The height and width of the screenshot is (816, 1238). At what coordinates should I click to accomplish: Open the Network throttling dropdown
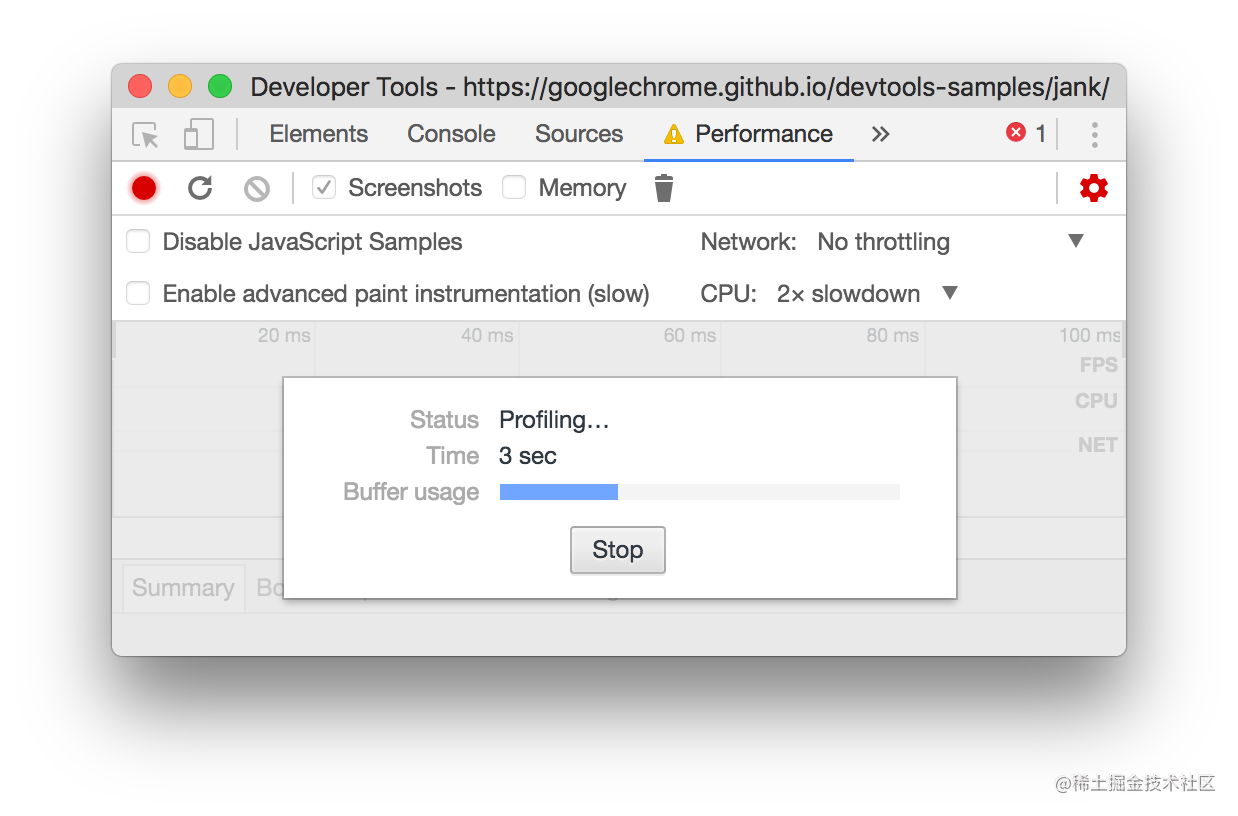point(950,241)
